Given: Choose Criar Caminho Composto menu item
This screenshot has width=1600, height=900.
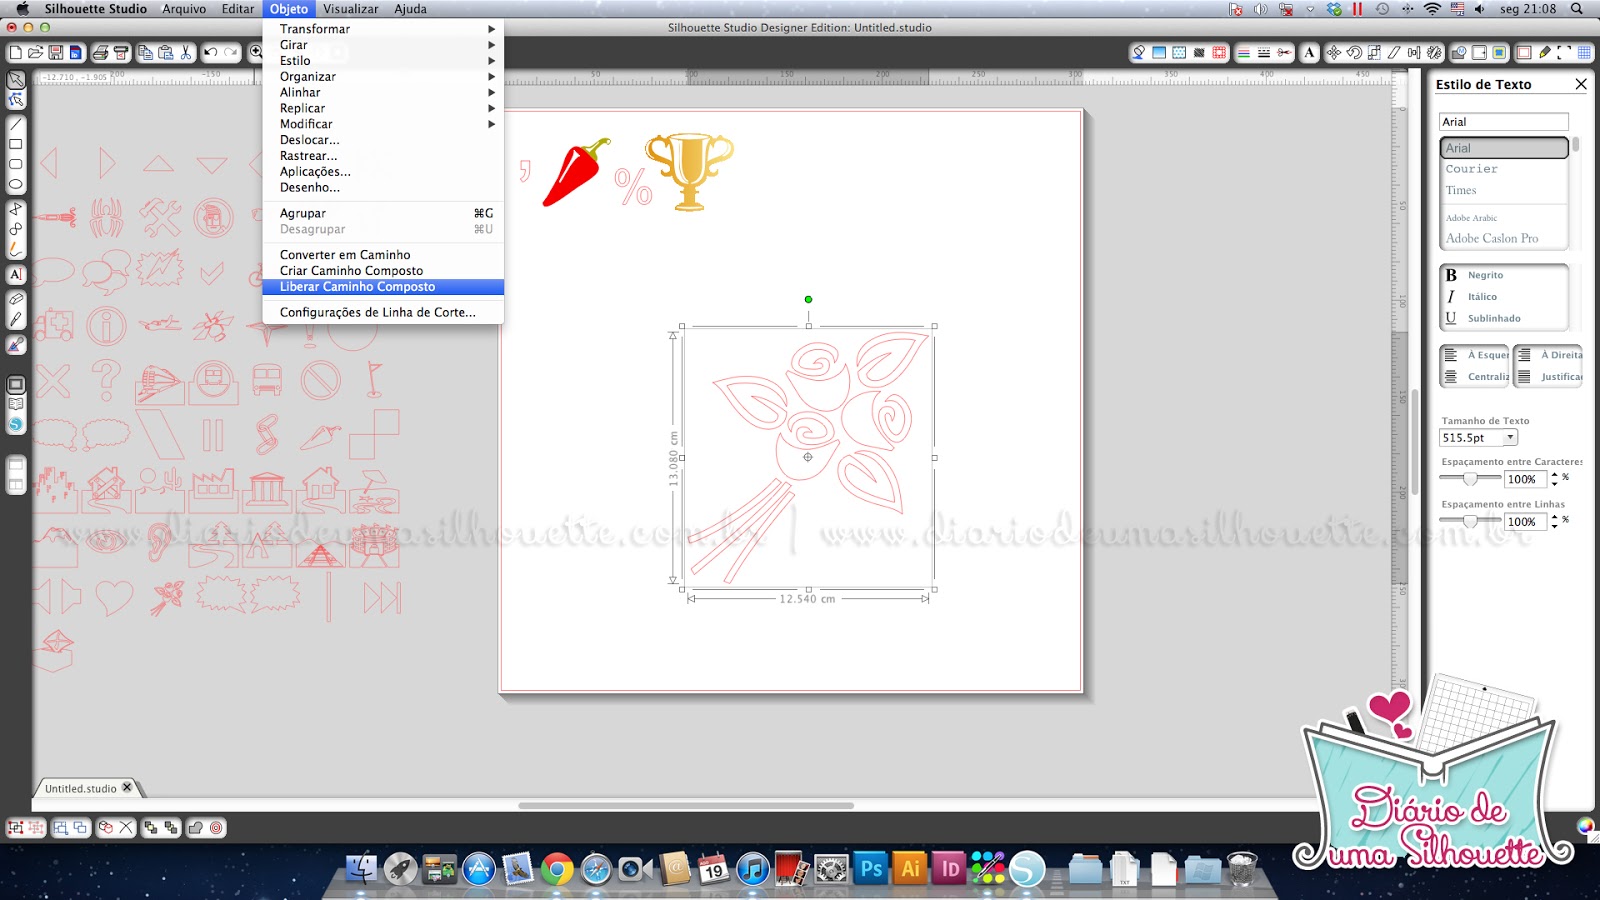Looking at the screenshot, I should (x=383, y=271).
